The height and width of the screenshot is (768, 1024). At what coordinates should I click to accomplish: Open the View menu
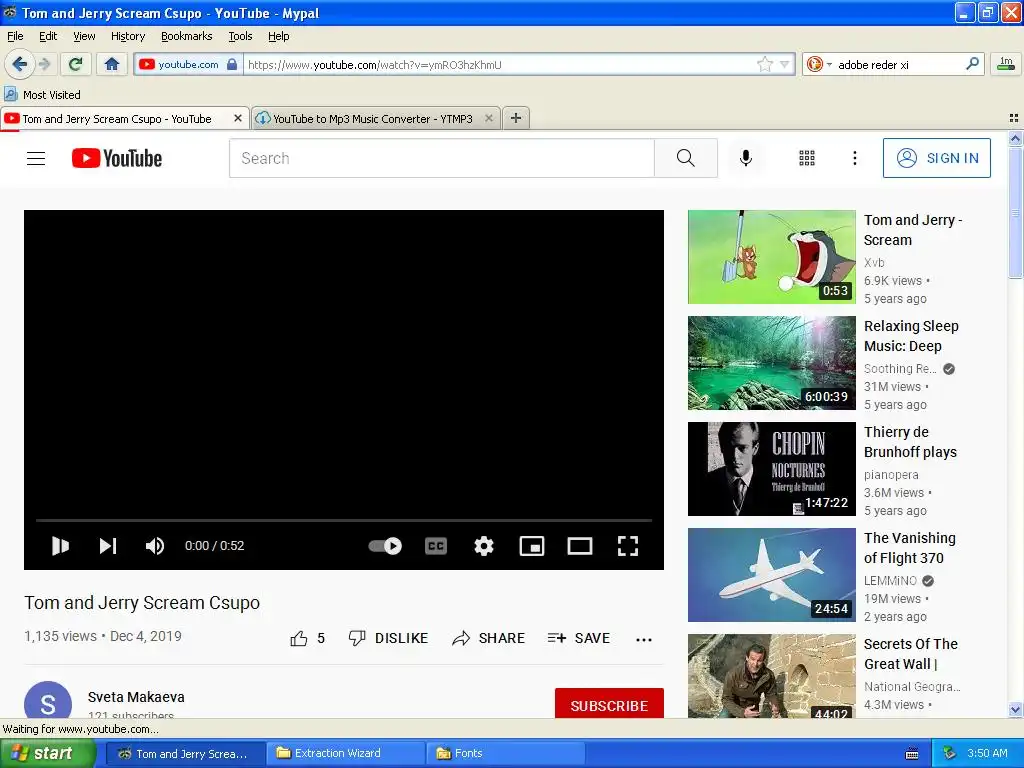point(84,36)
